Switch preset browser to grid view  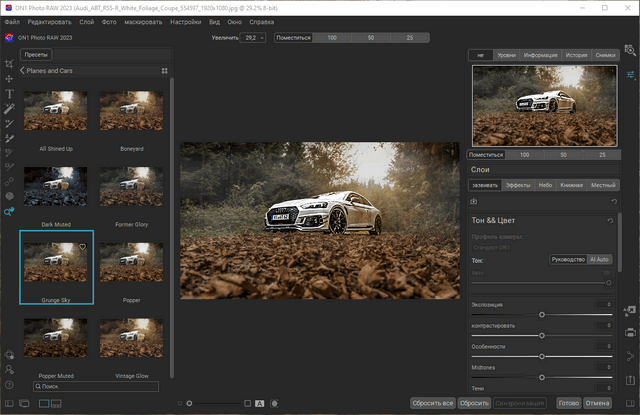click(x=164, y=71)
